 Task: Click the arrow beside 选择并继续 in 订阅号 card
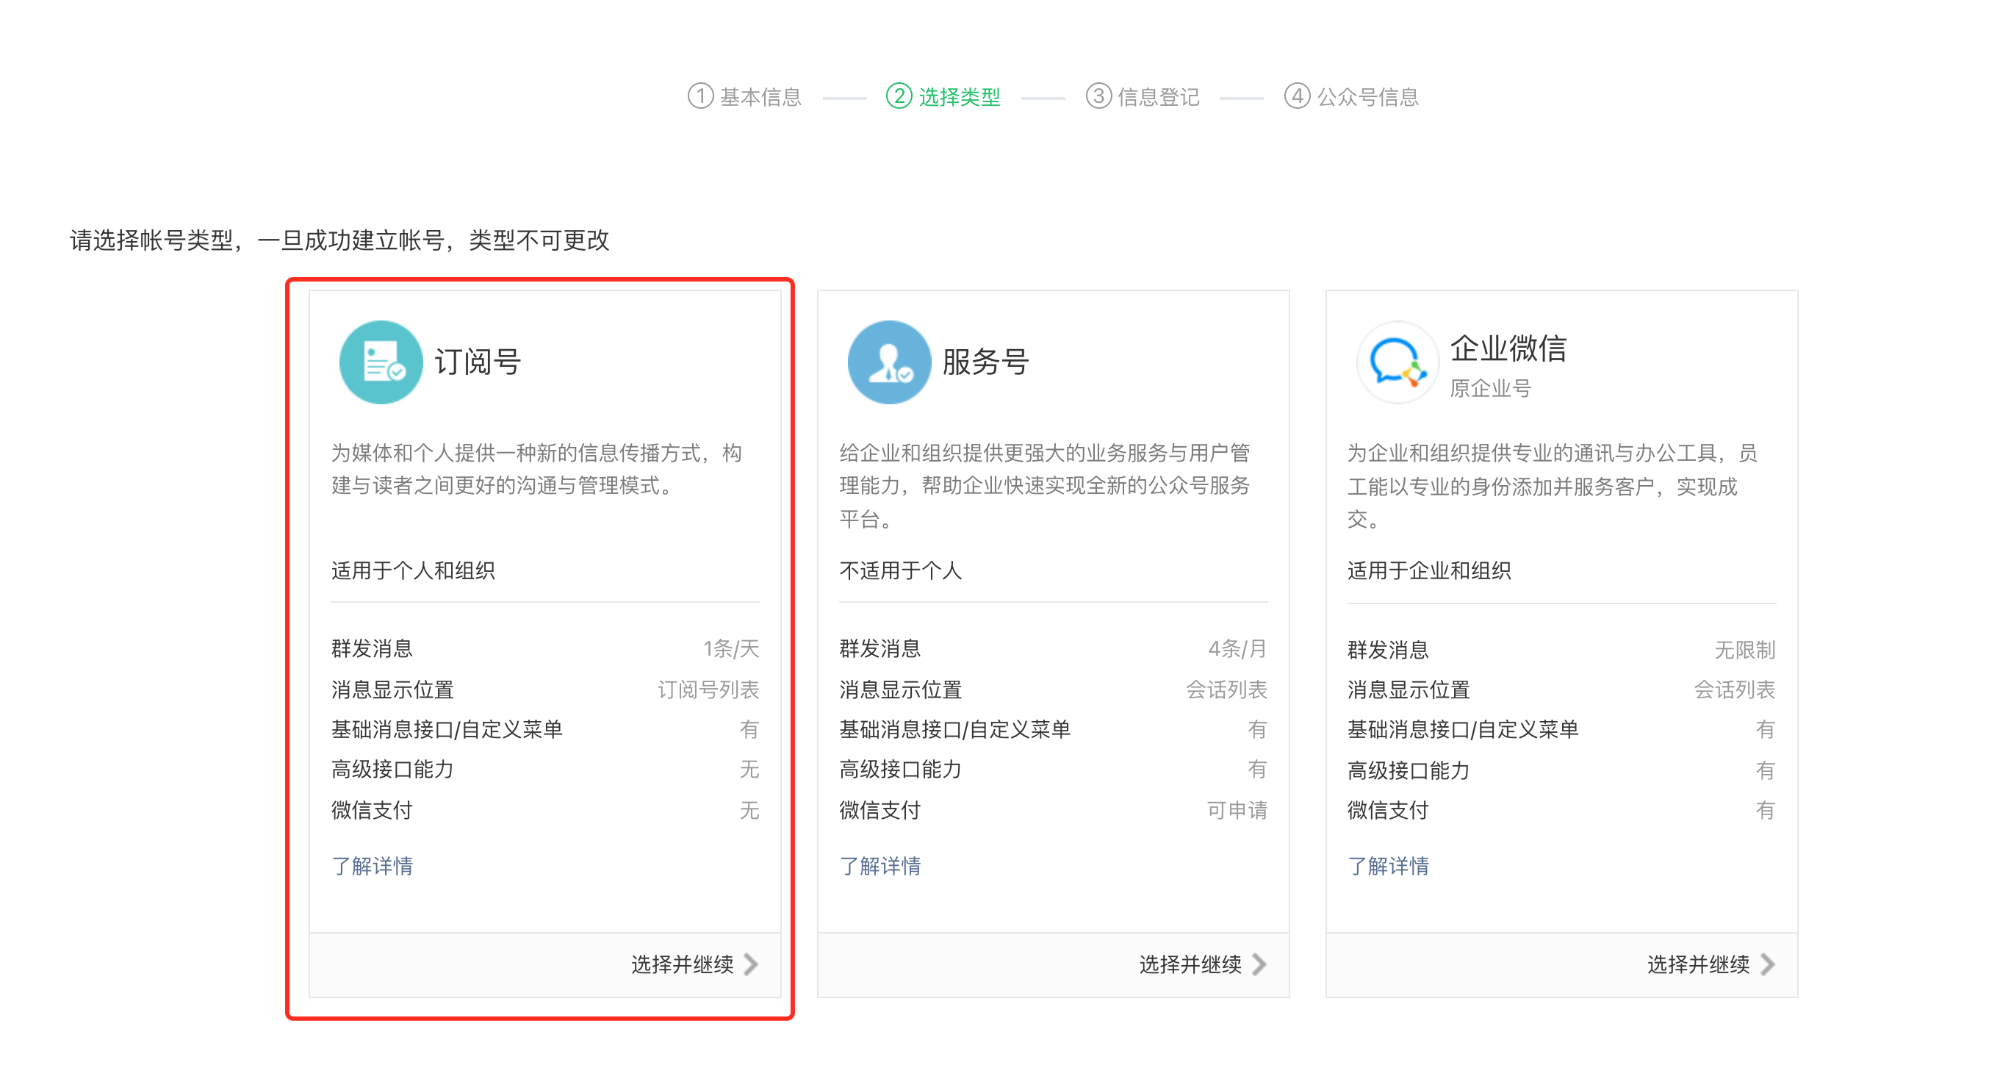coord(751,964)
